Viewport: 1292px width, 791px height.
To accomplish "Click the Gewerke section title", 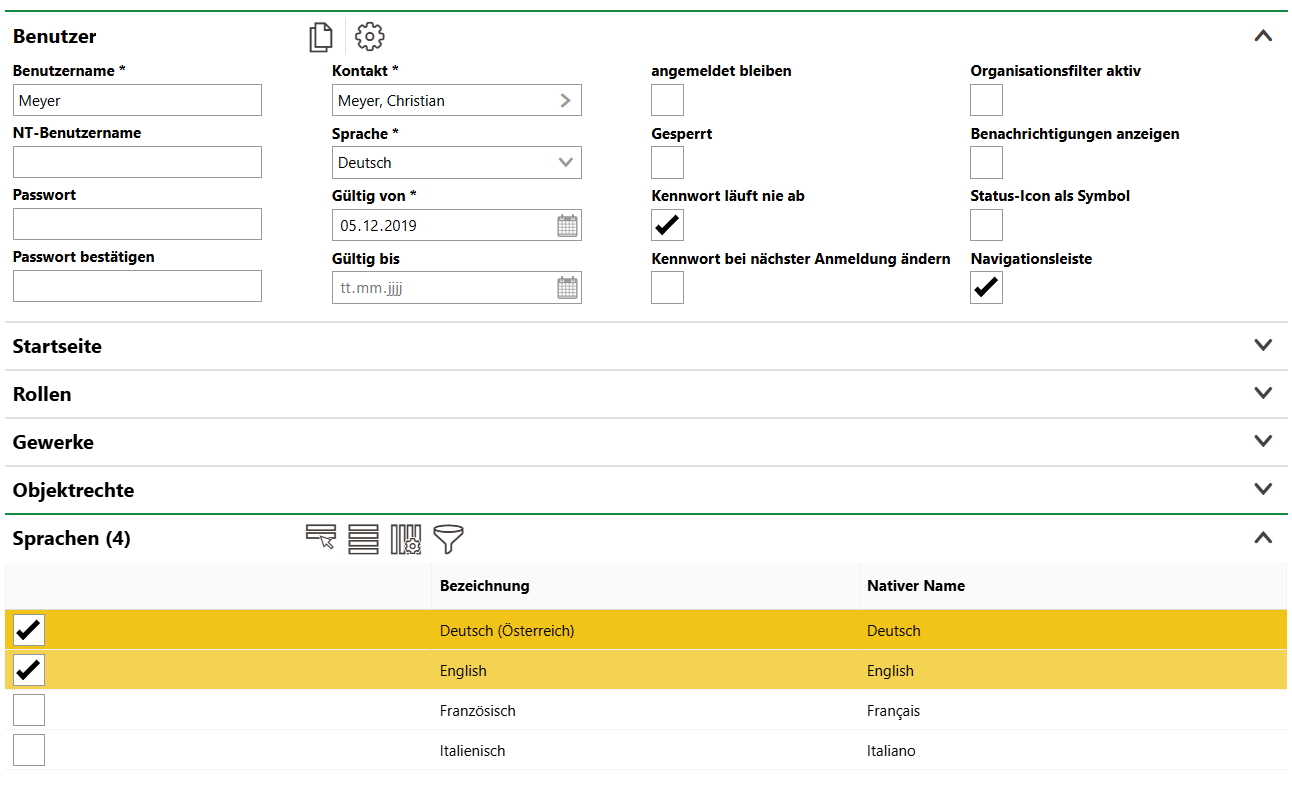I will [x=53, y=443].
